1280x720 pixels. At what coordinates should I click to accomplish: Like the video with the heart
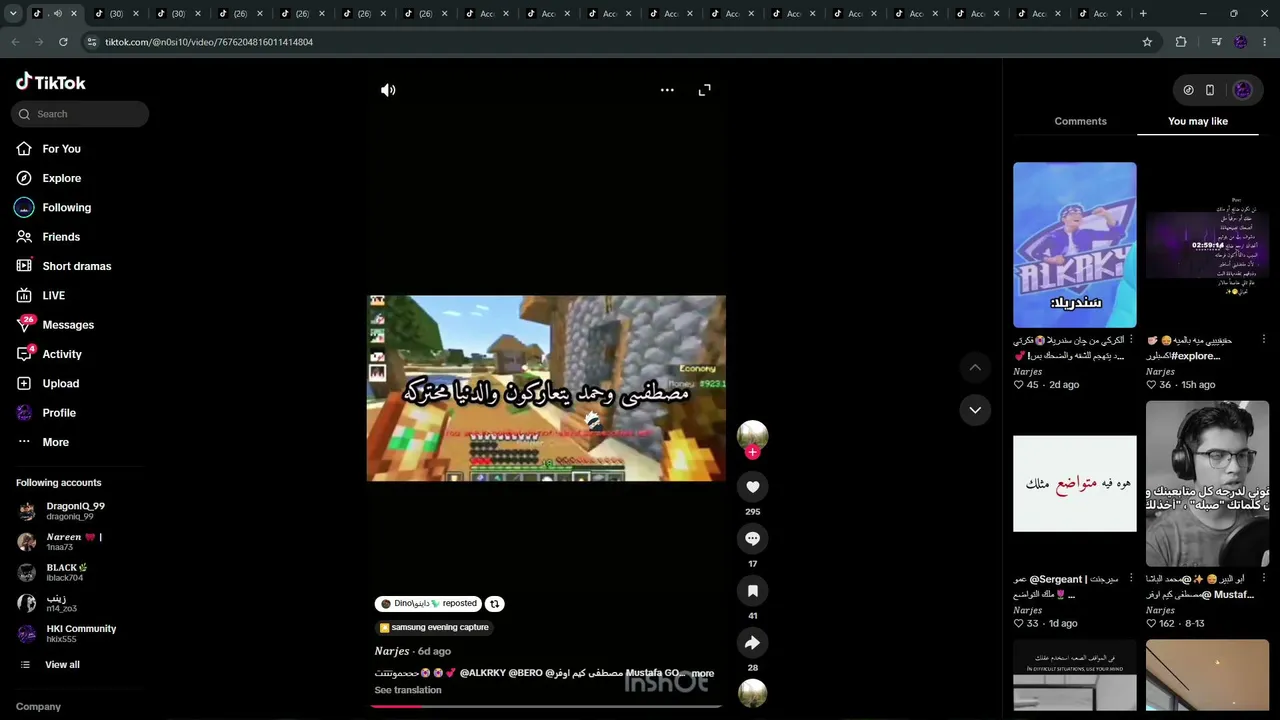click(x=752, y=487)
